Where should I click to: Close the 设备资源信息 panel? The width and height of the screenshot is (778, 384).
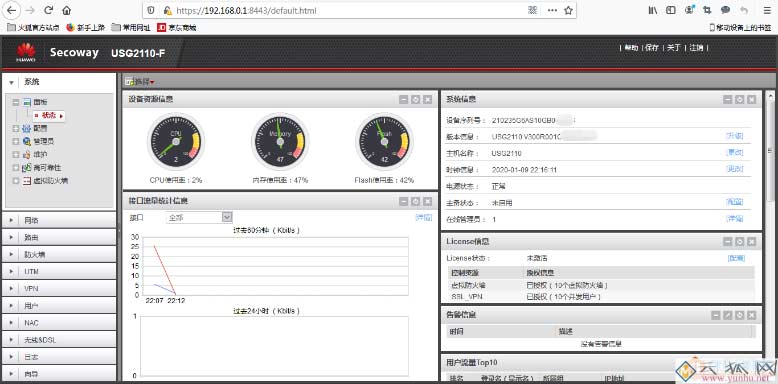[x=427, y=100]
